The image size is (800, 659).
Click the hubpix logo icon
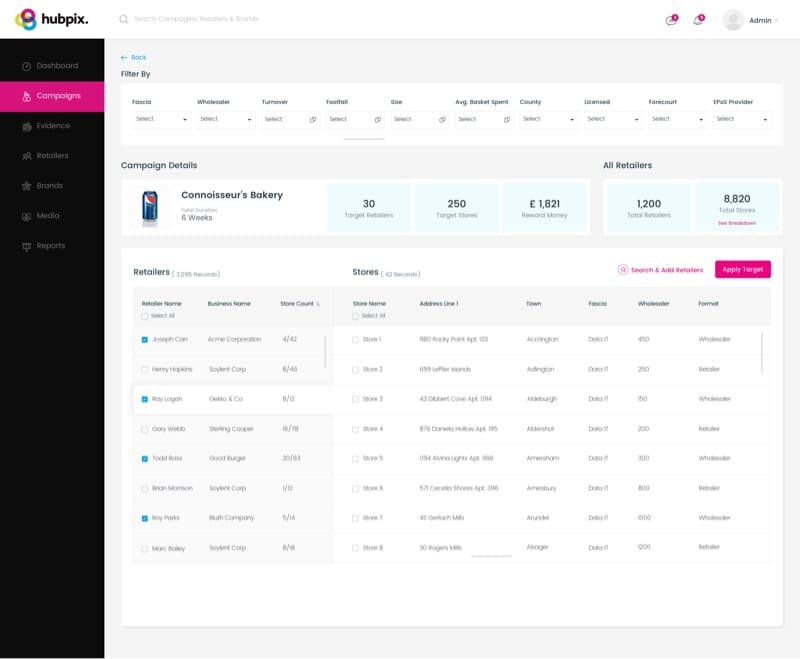coord(26,19)
